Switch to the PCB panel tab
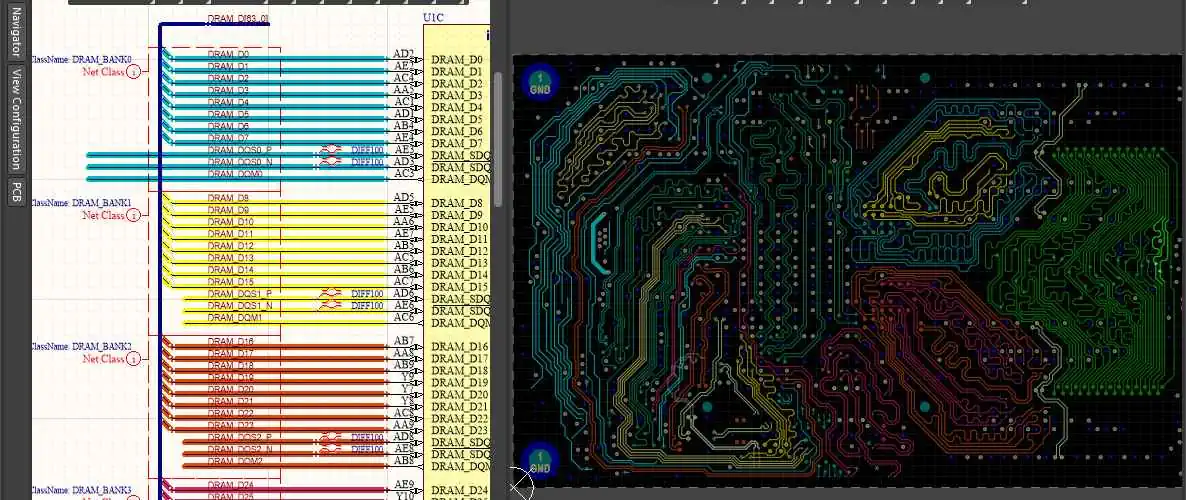The image size is (1186, 500). (x=15, y=192)
